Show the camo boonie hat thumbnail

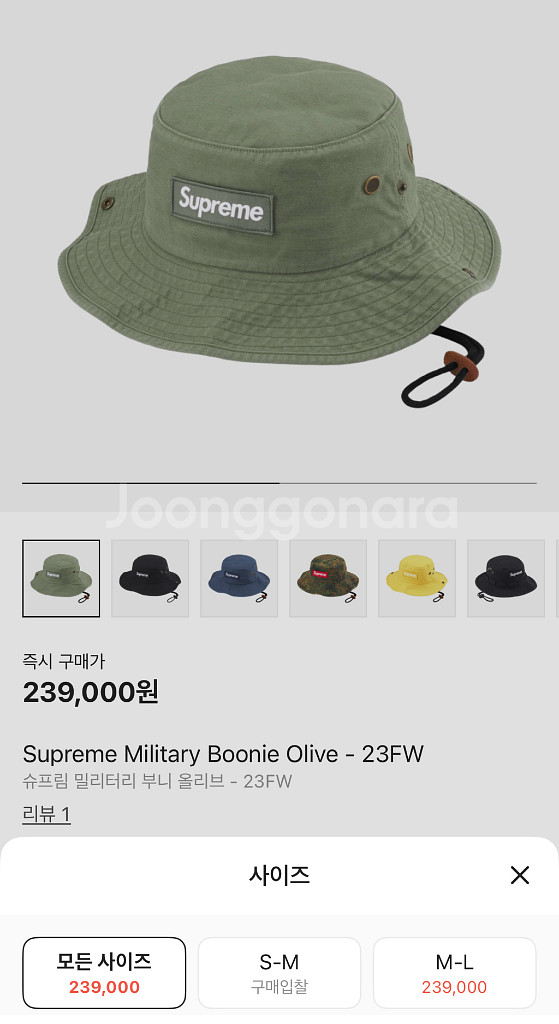point(328,579)
